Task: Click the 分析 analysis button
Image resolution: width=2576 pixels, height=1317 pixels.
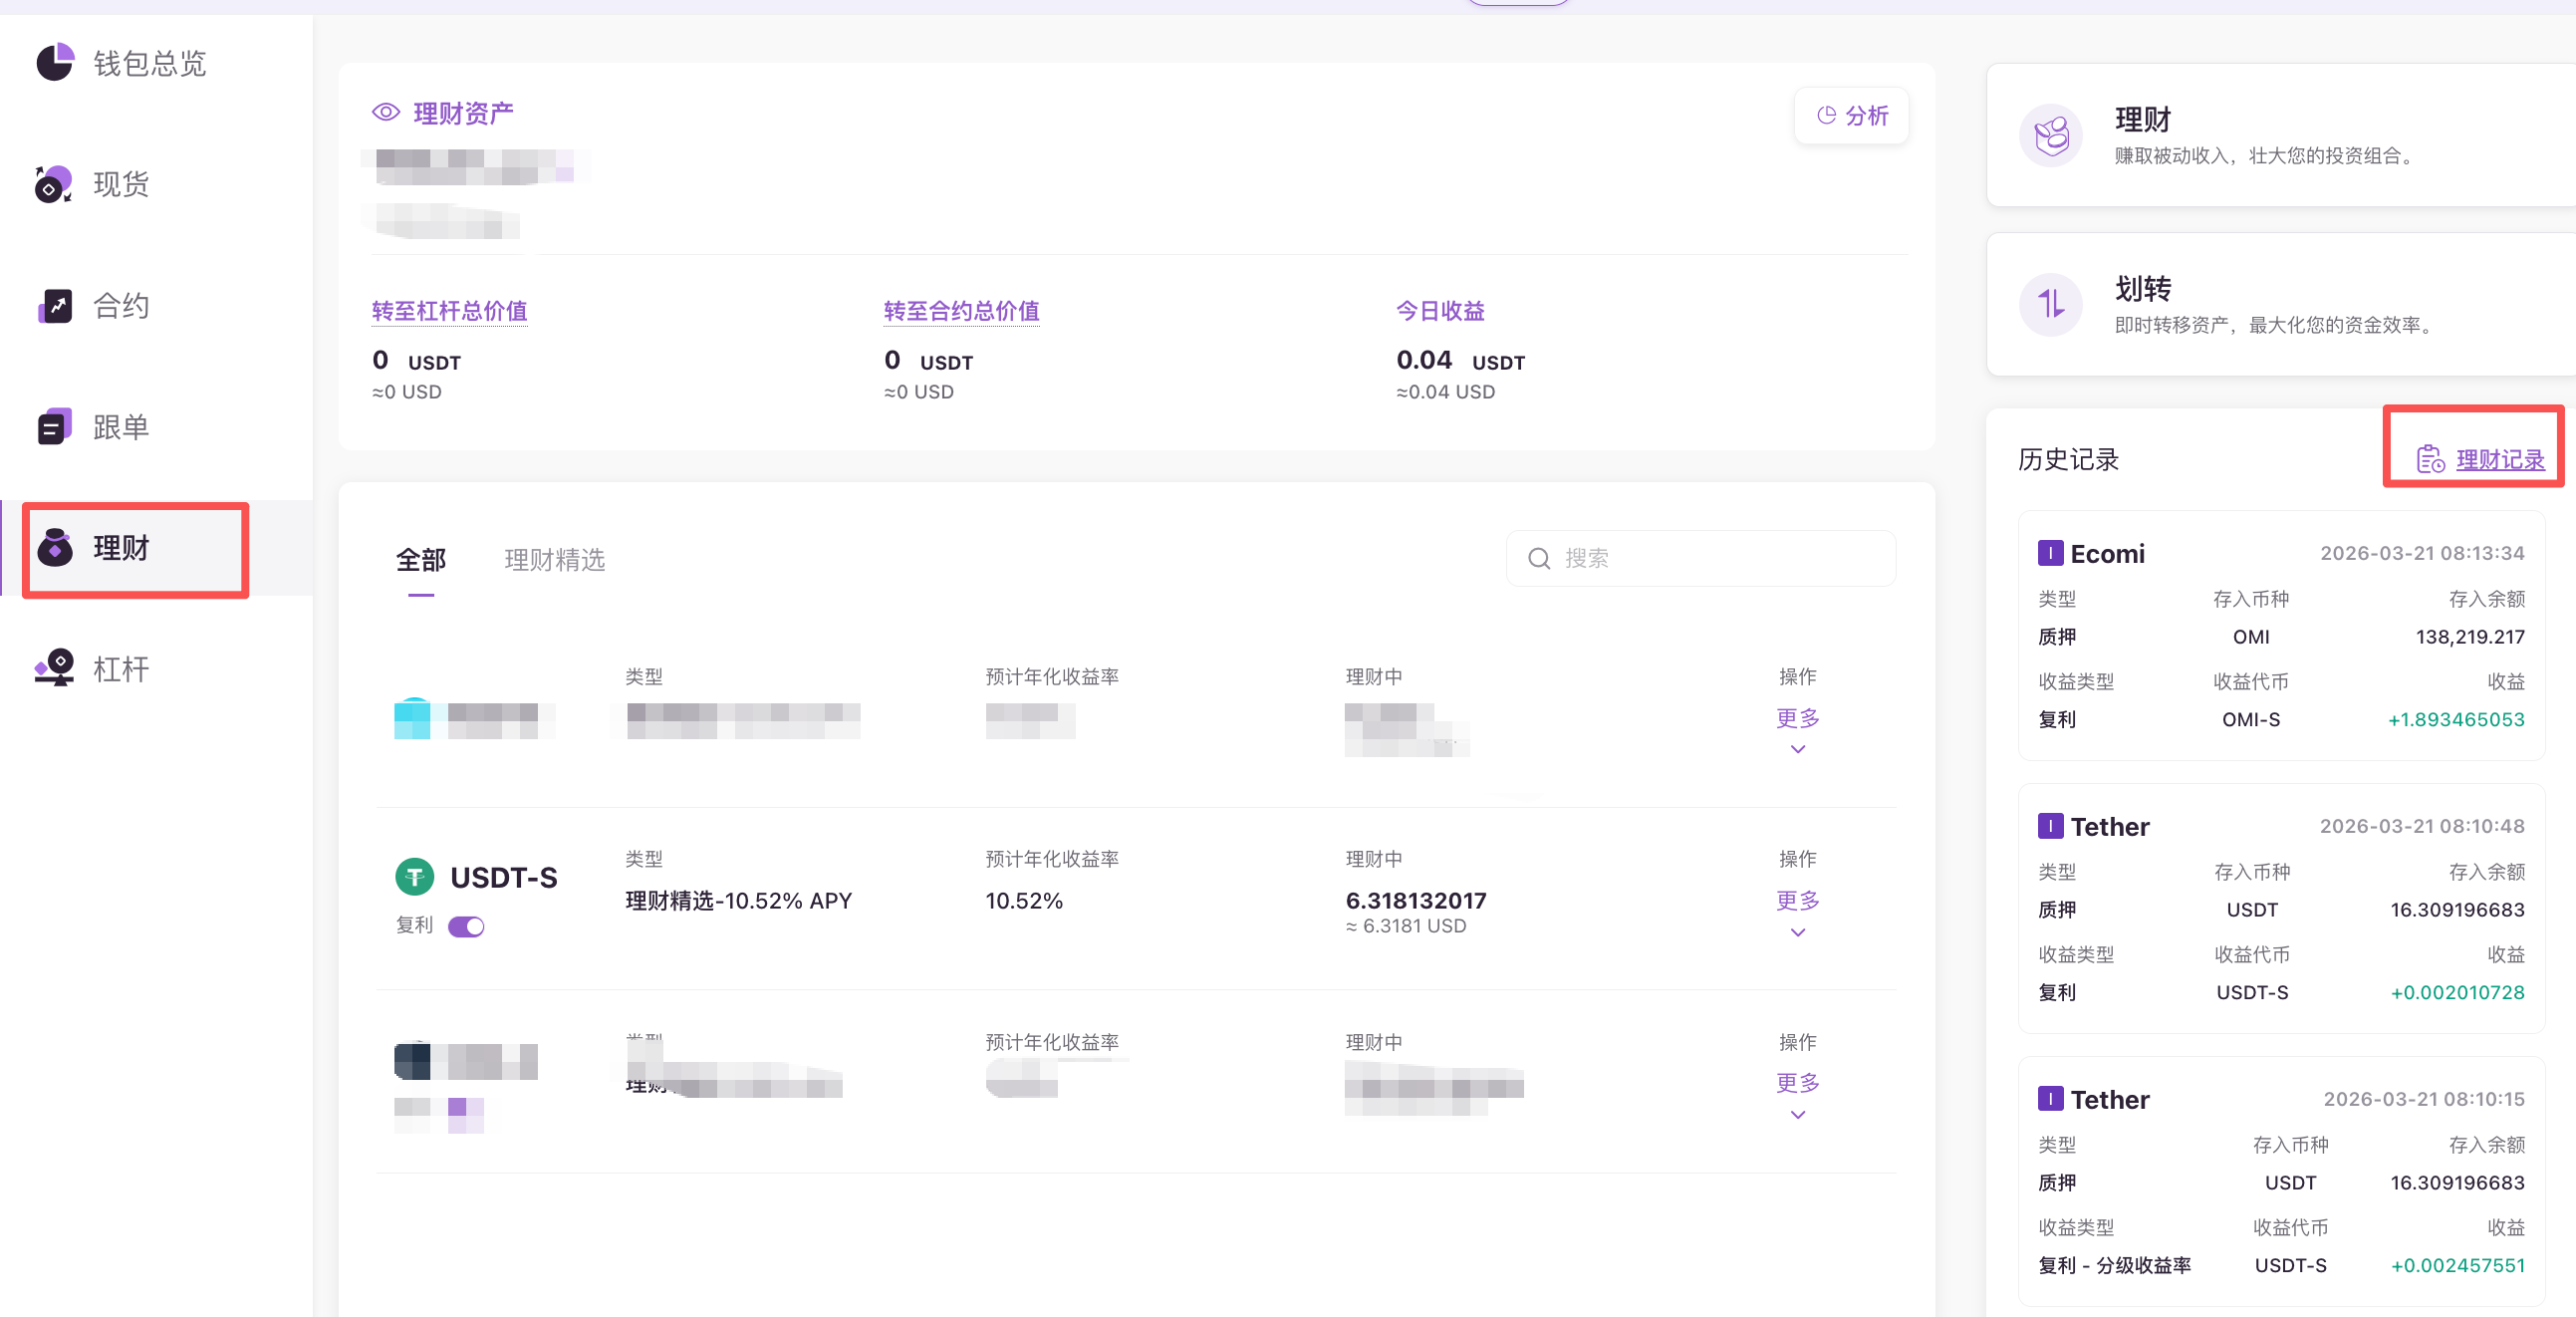Action: pyautogui.click(x=1852, y=116)
